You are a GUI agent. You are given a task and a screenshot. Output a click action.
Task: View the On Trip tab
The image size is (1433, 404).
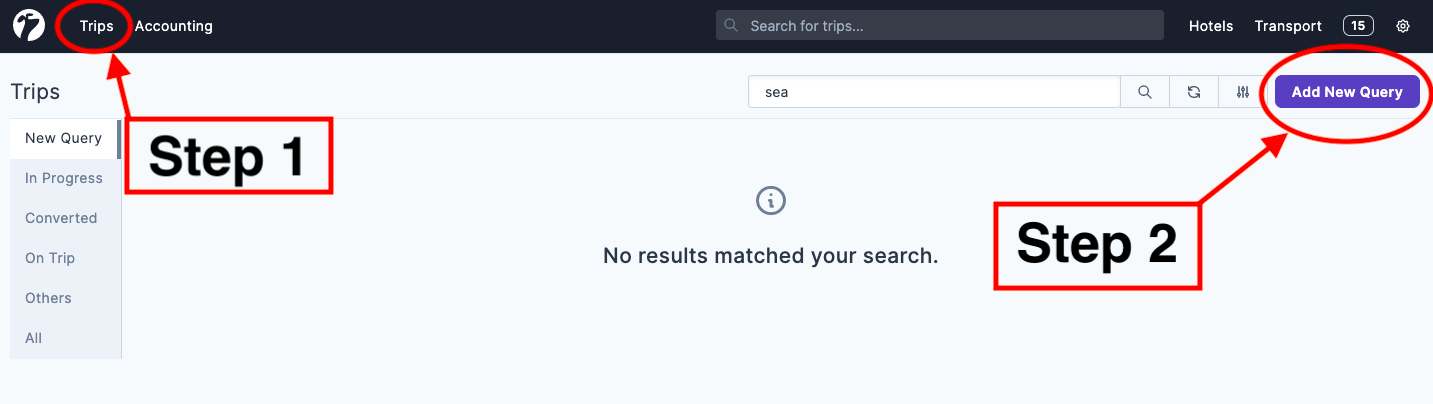click(50, 258)
